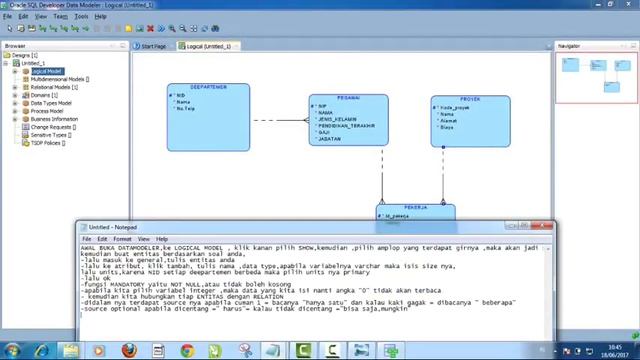
Task: Click the binoculars Find icon
Action: 215,29
